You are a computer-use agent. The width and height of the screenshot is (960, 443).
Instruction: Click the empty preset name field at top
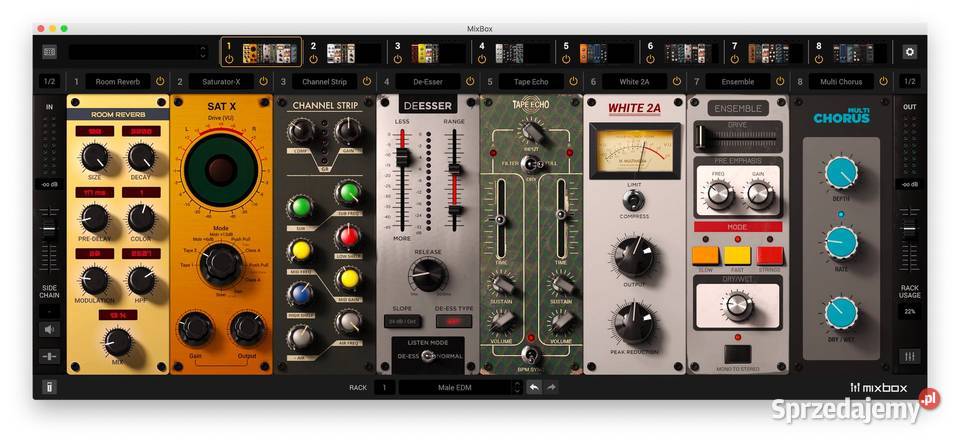[138, 53]
